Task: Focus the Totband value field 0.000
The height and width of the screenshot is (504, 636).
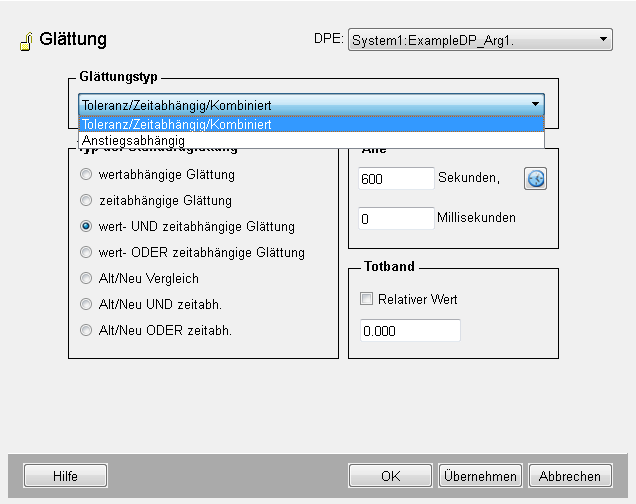Action: coord(410,330)
